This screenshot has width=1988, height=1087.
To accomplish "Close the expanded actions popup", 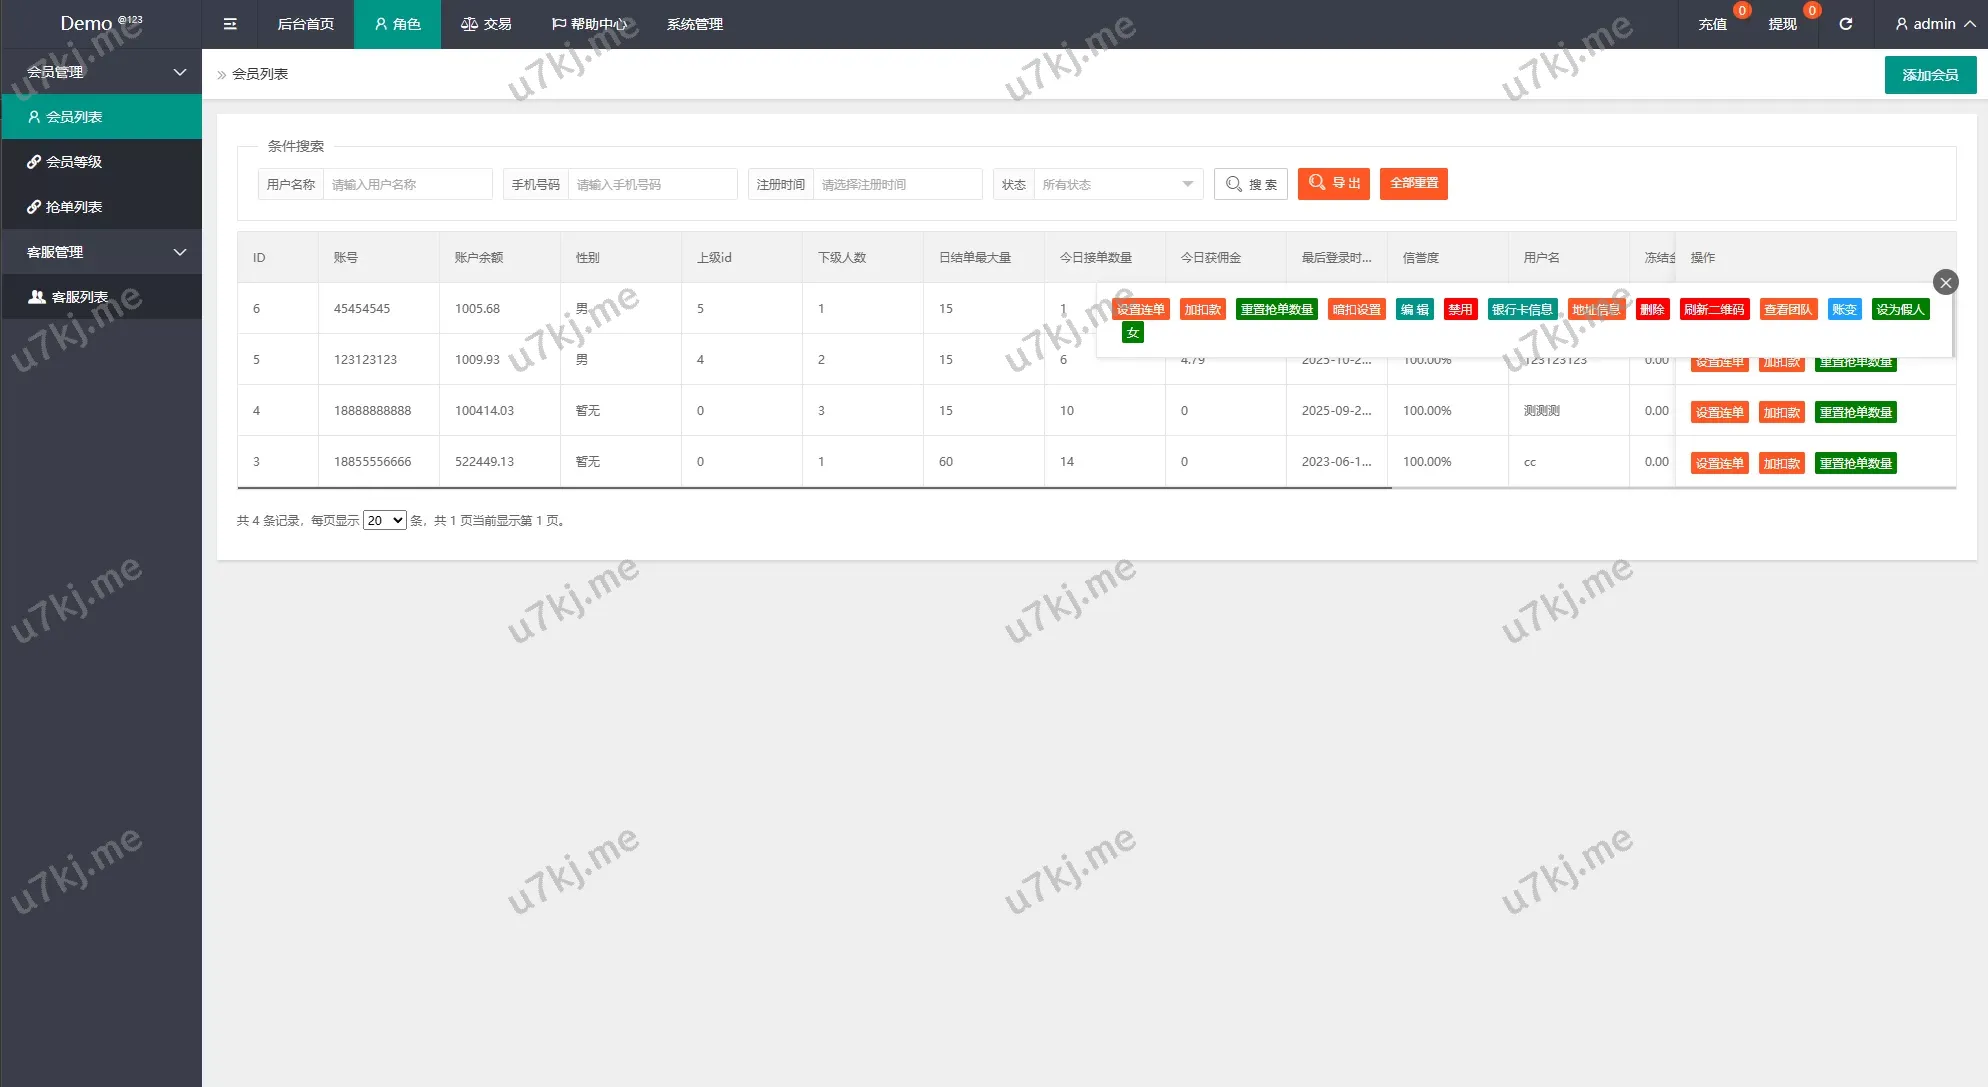I will tap(1945, 283).
